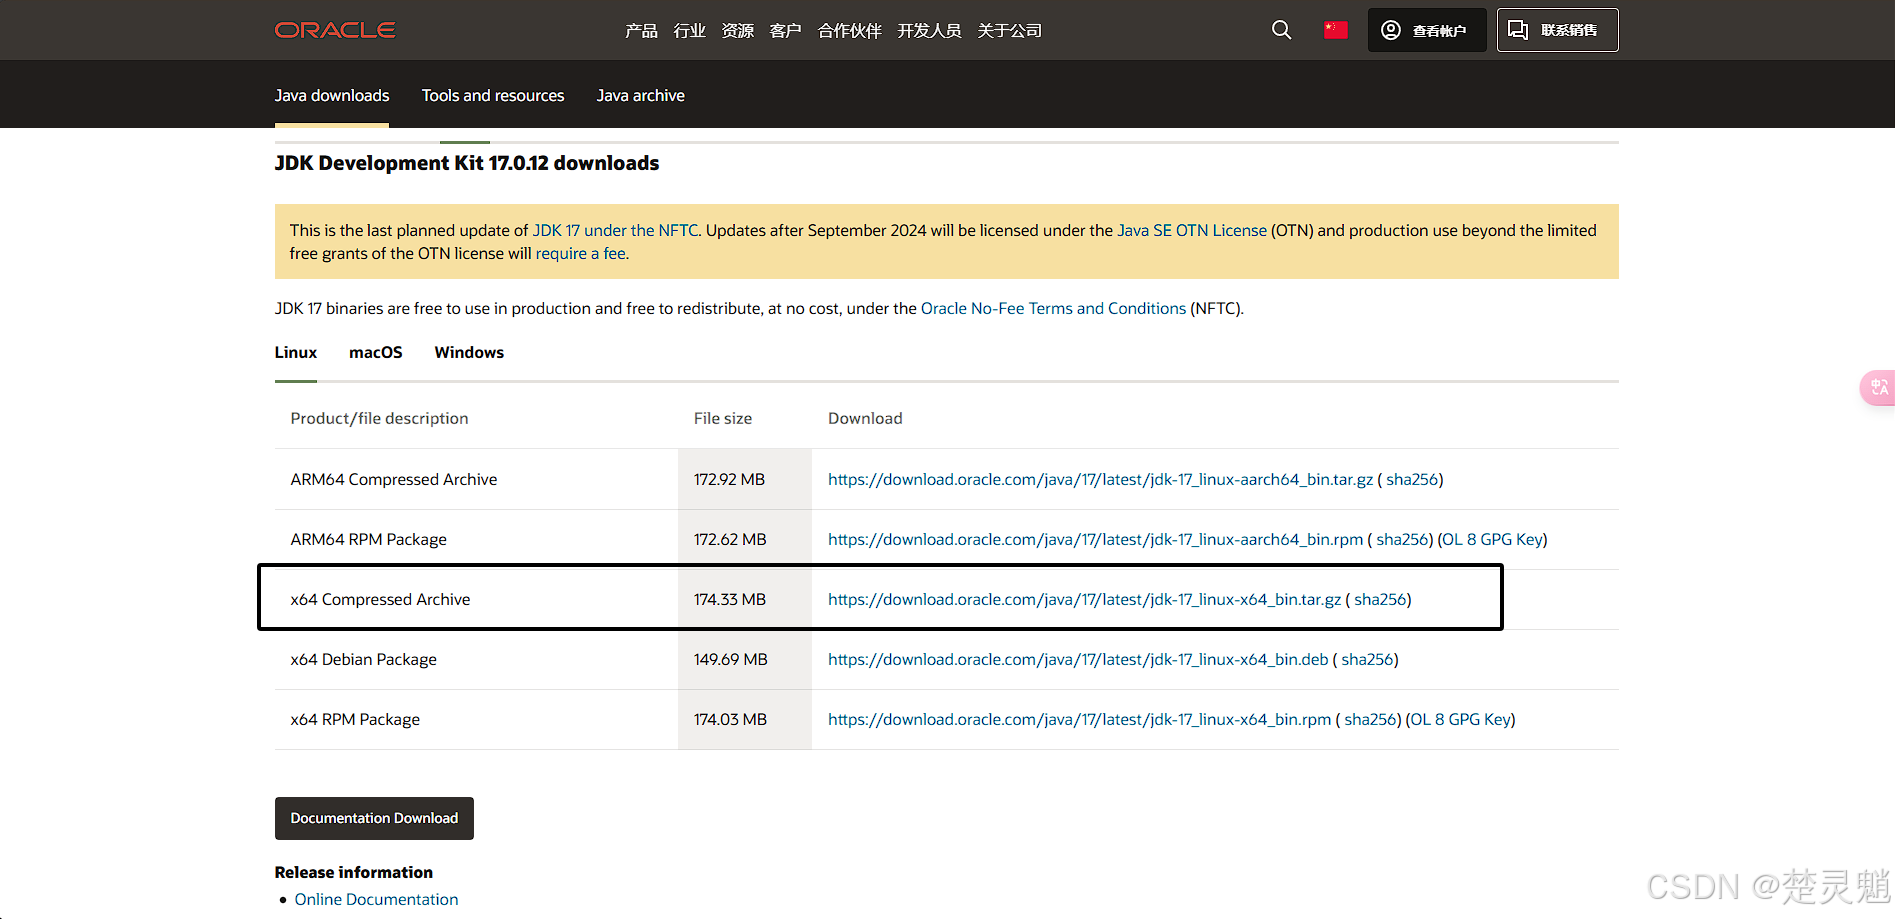Open the 客户 menu

pyautogui.click(x=785, y=31)
